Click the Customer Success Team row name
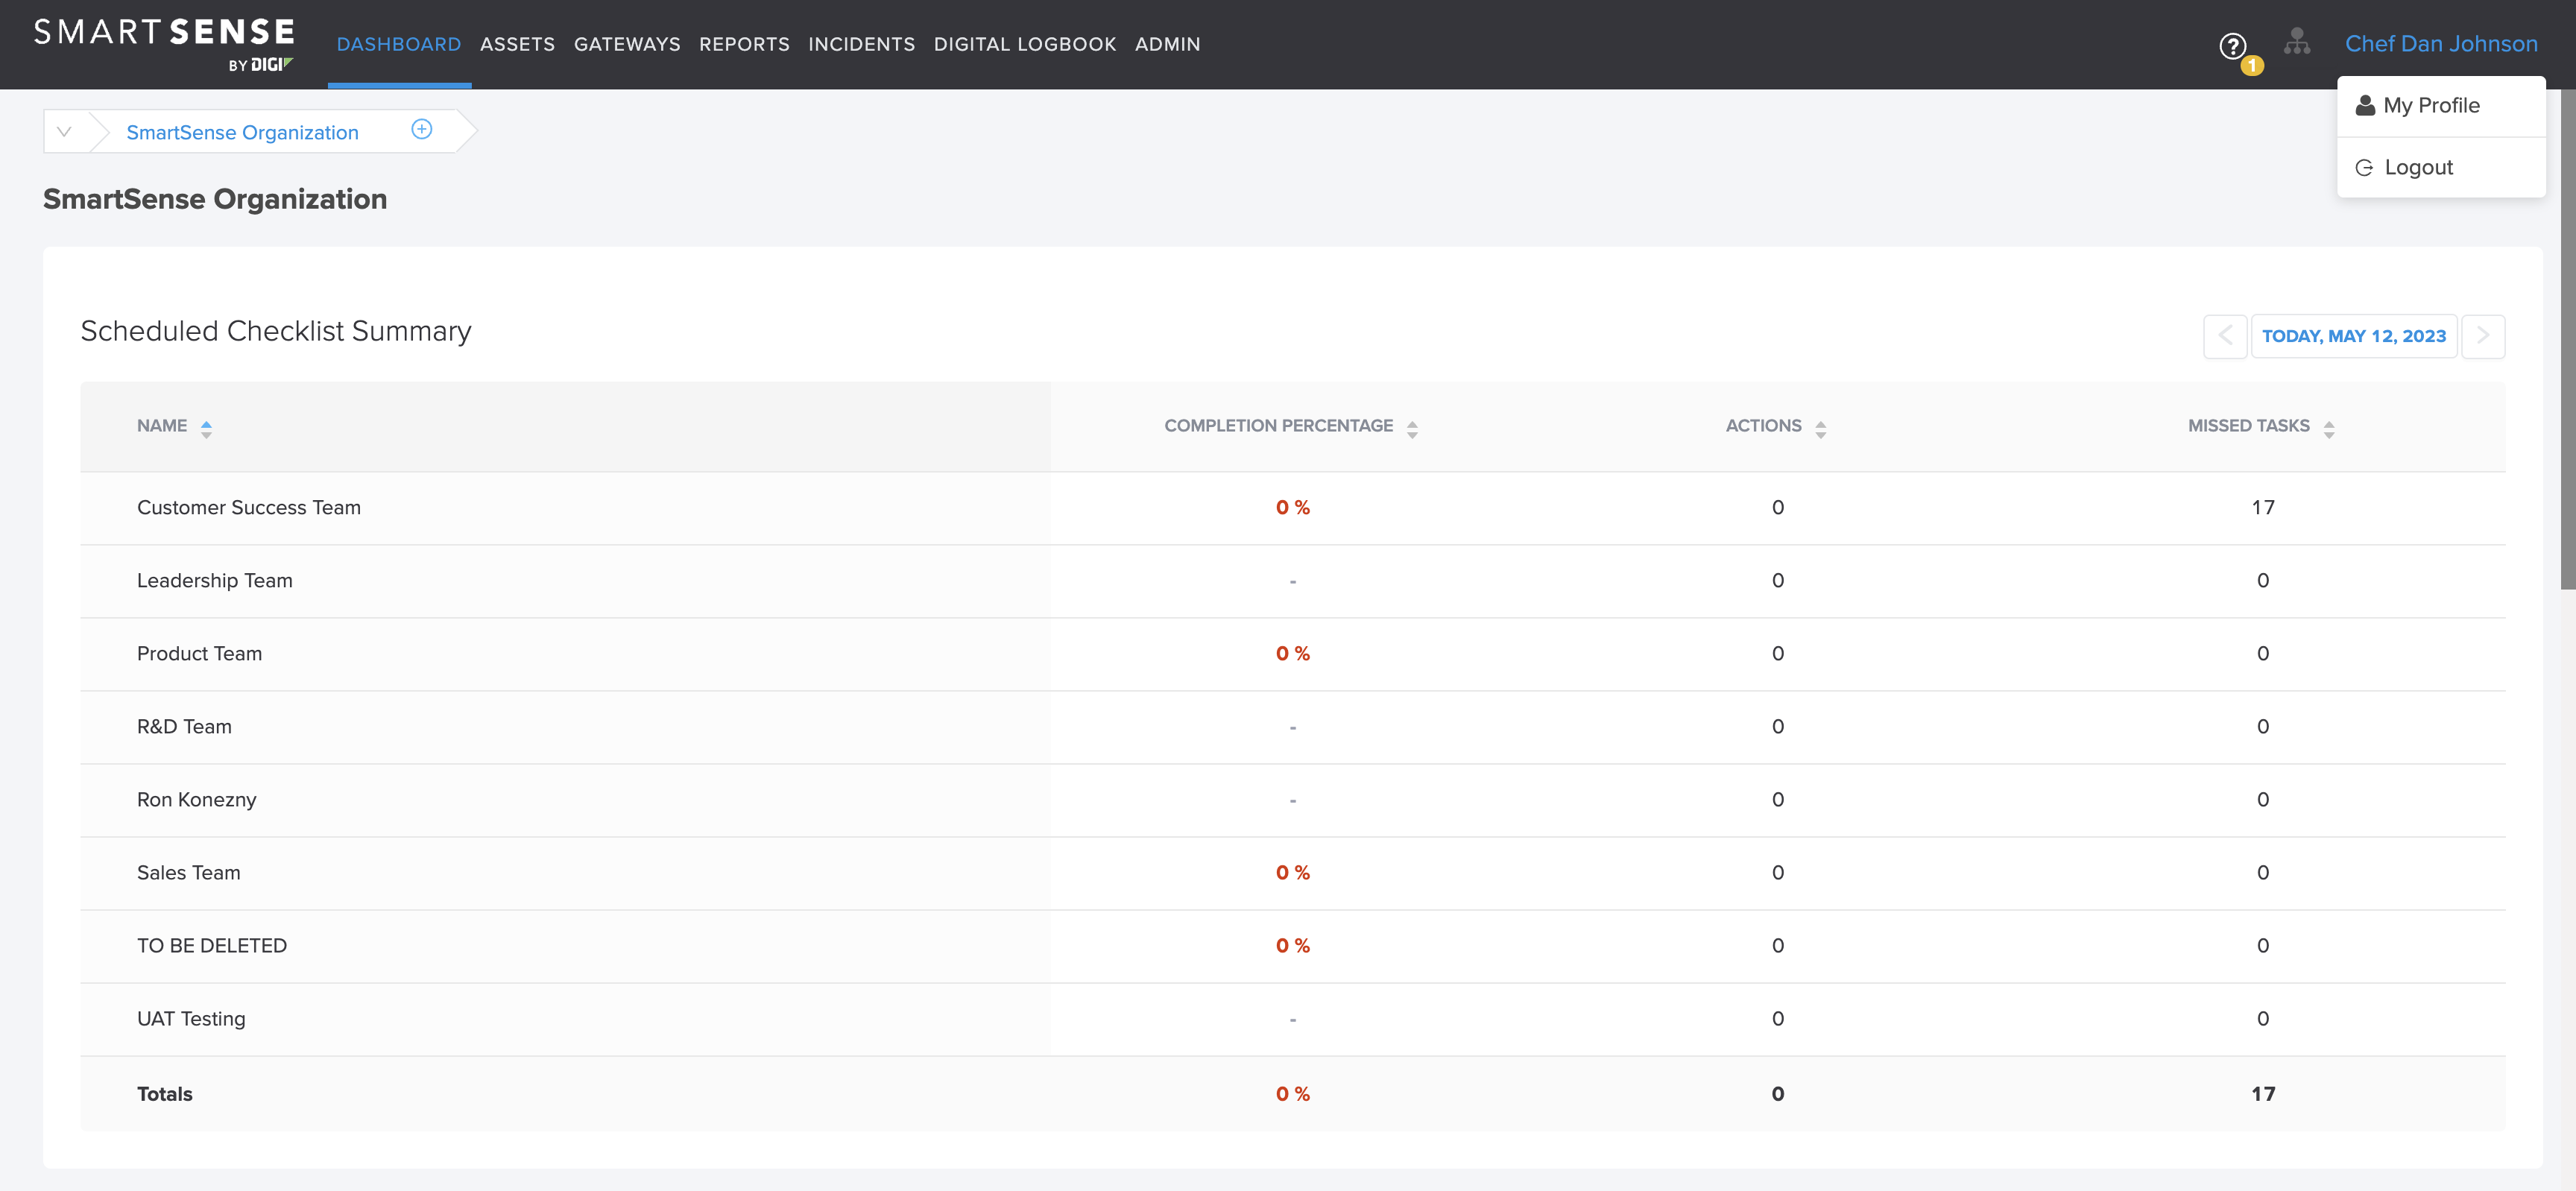 (249, 507)
